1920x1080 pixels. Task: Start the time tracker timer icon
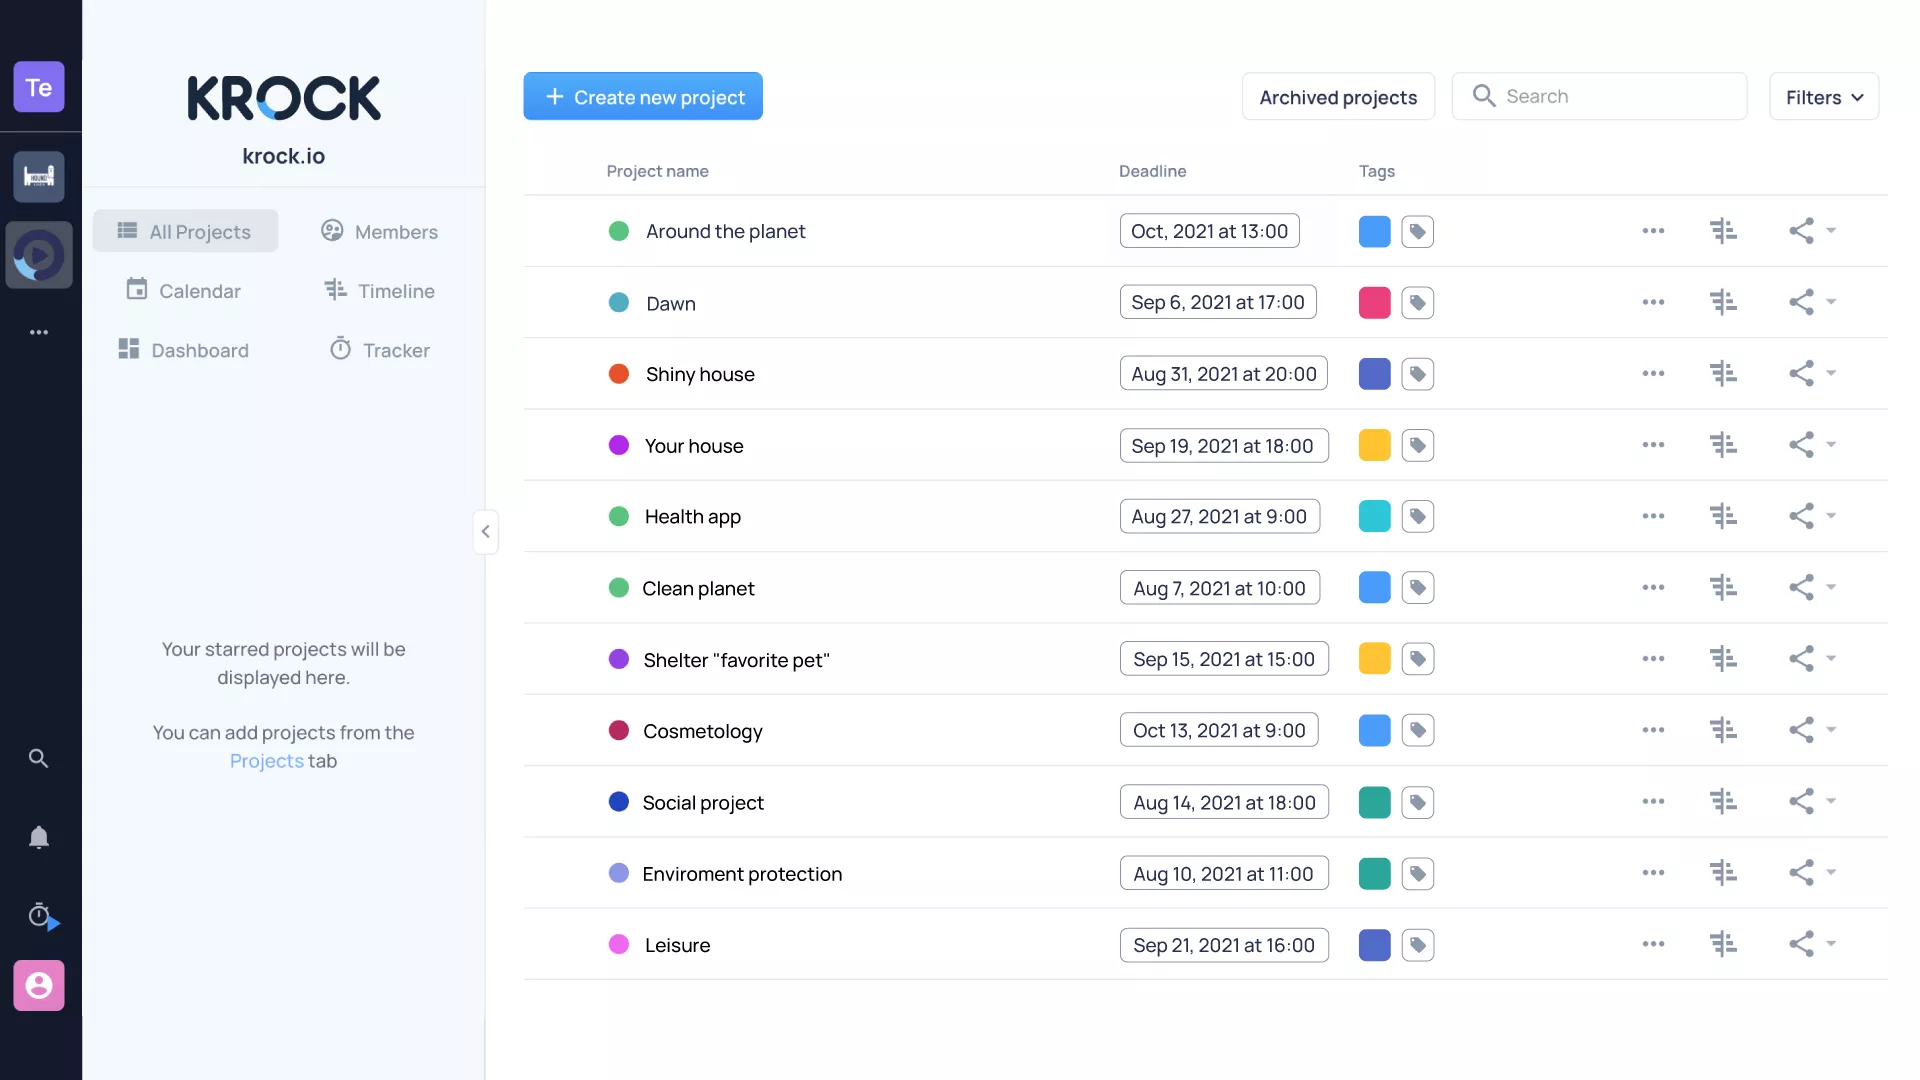click(42, 916)
